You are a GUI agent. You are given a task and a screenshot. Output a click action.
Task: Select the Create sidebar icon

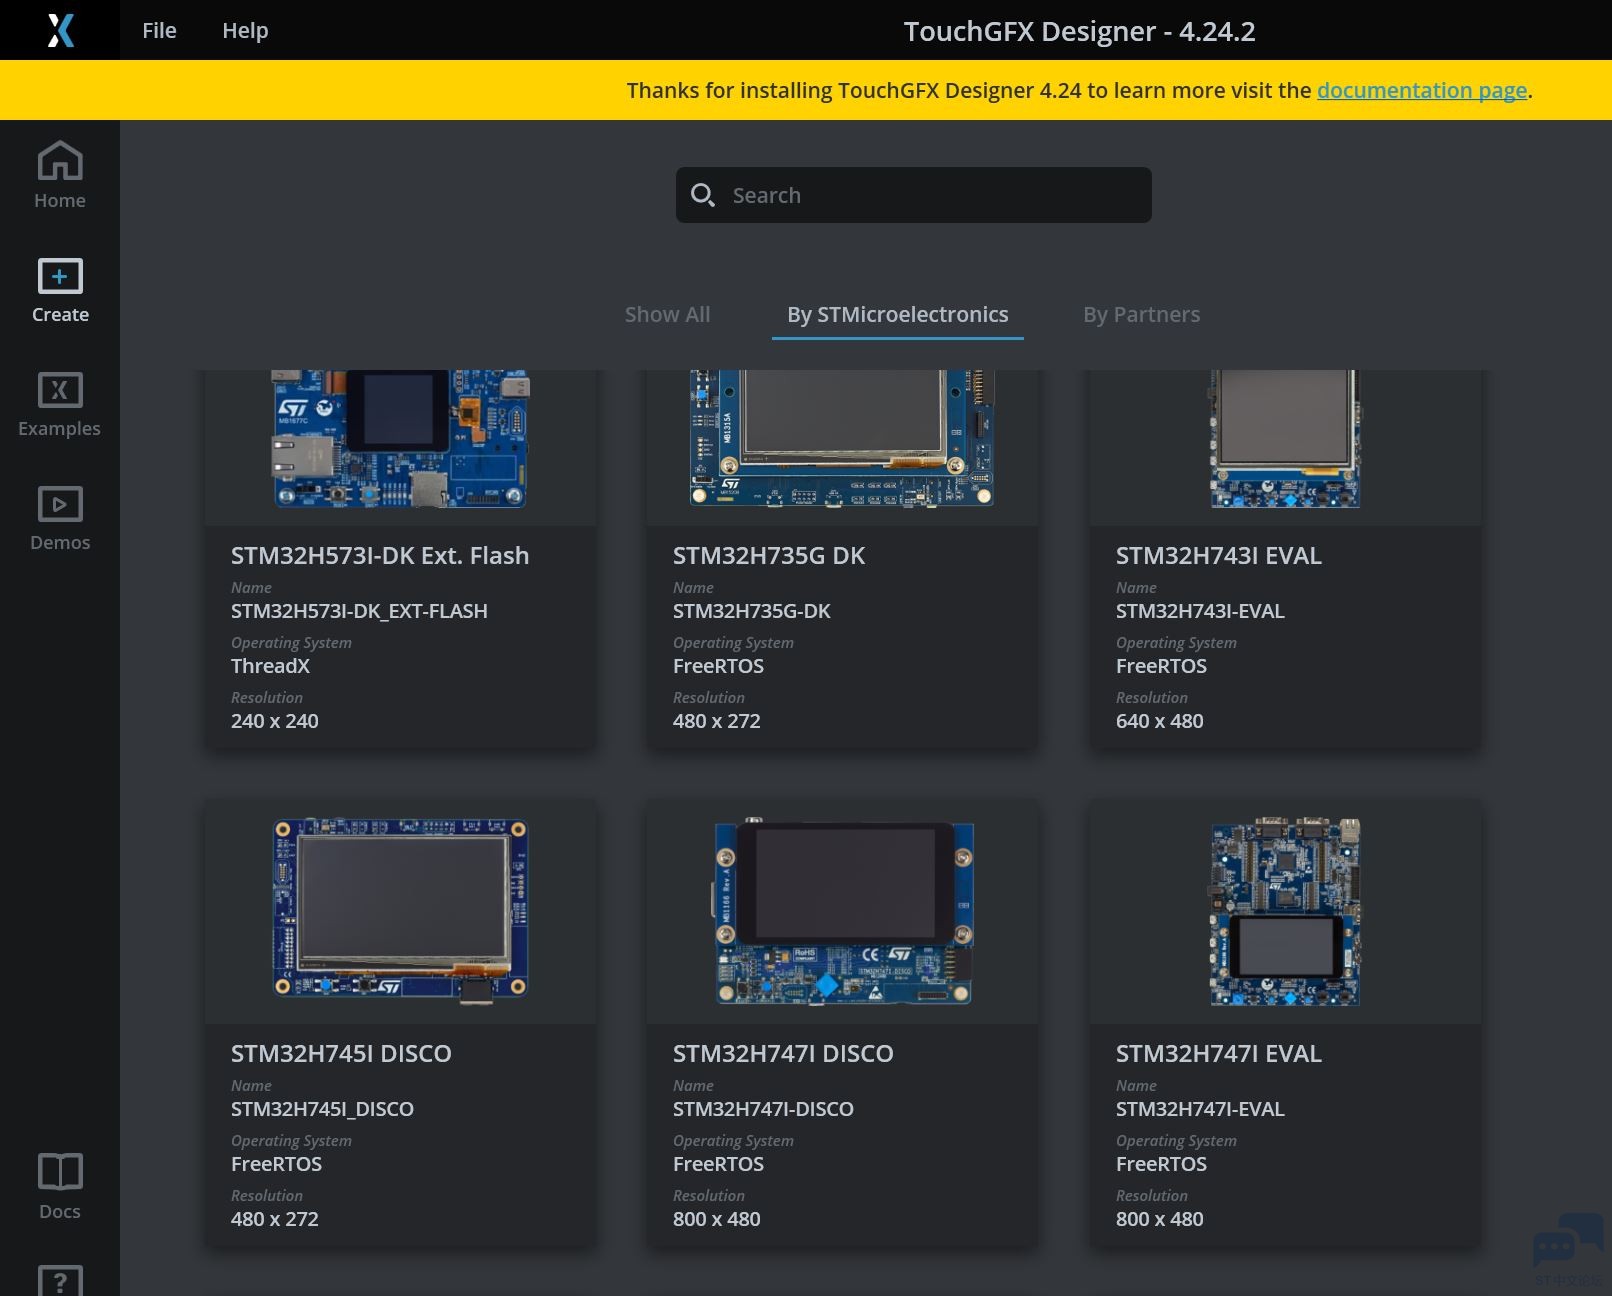(x=60, y=276)
